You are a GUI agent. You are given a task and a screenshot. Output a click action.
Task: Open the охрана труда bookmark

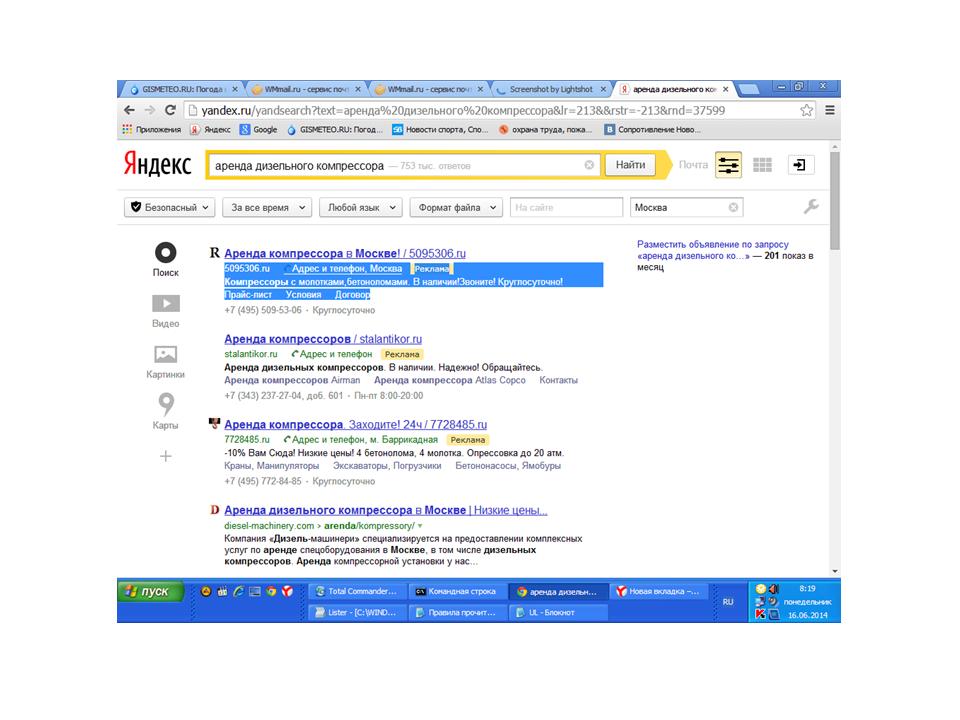[x=545, y=129]
